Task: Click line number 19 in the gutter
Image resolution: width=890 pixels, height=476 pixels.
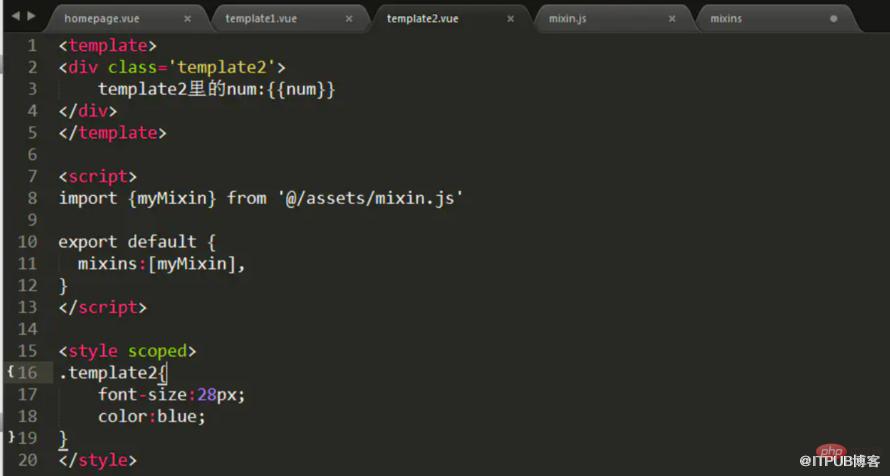Action: [27, 438]
